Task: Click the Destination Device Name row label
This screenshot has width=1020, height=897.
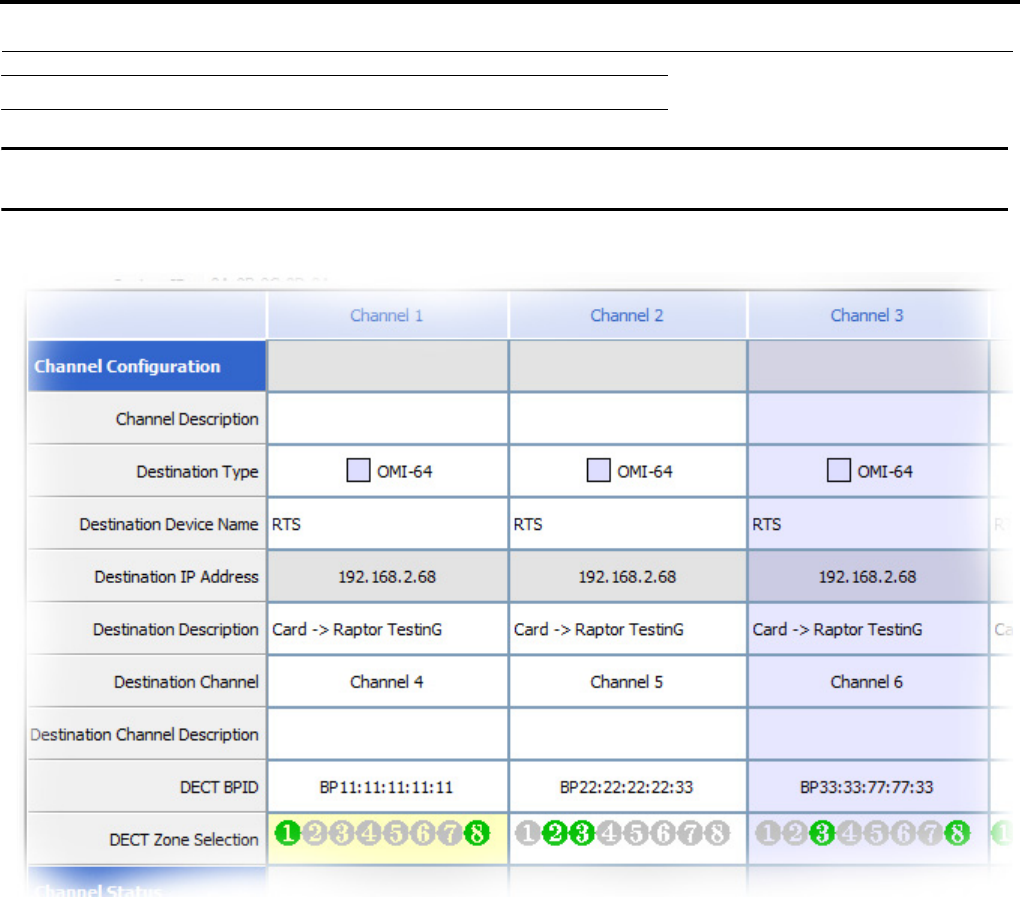Action: click(168, 524)
